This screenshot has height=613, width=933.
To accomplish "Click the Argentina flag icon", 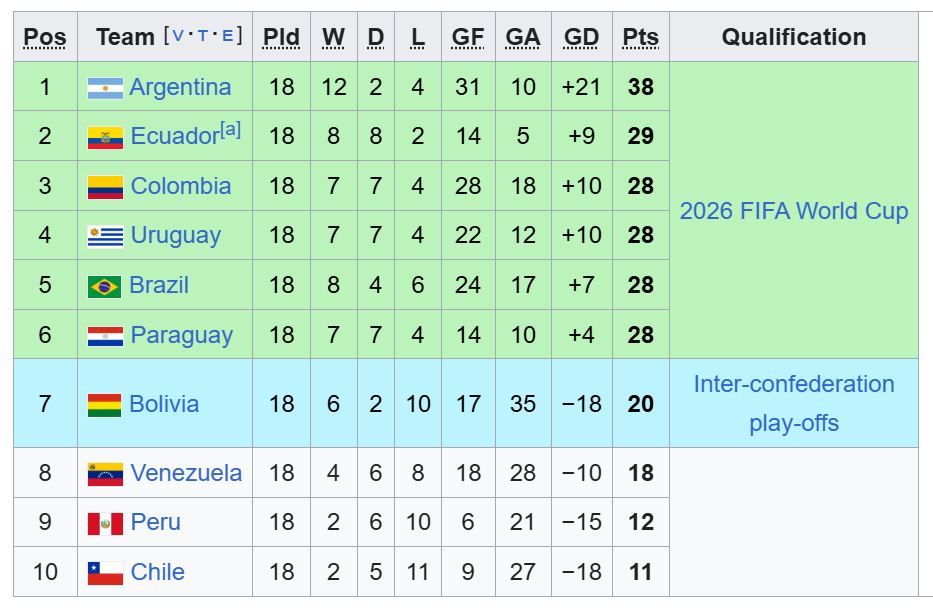I will [105, 88].
